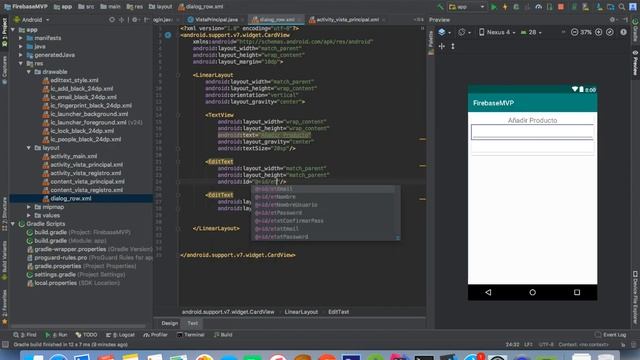The image size is (640, 360).
Task: Open Search Everywhere magnifier icon
Action: 622,7
